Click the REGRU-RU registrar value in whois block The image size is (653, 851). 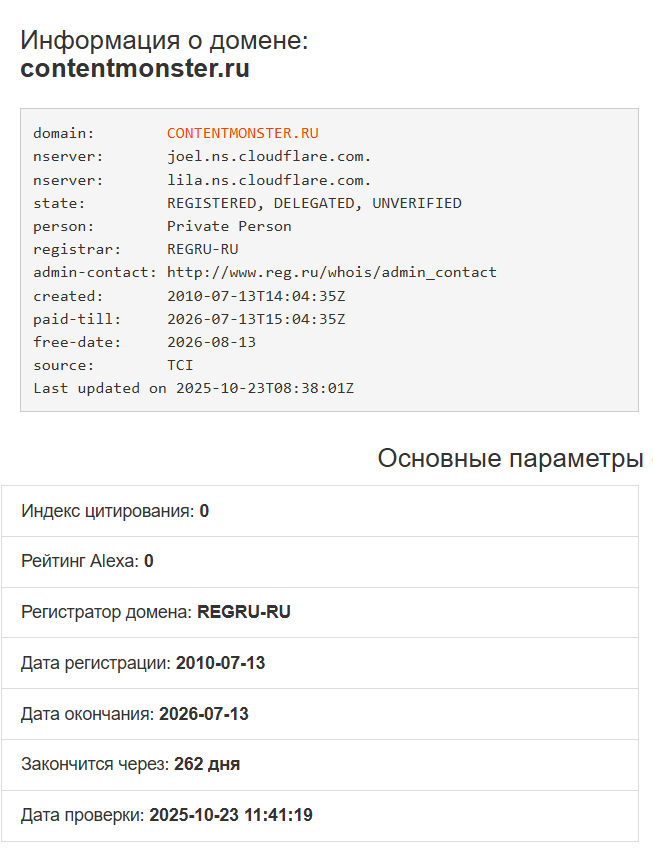(202, 249)
